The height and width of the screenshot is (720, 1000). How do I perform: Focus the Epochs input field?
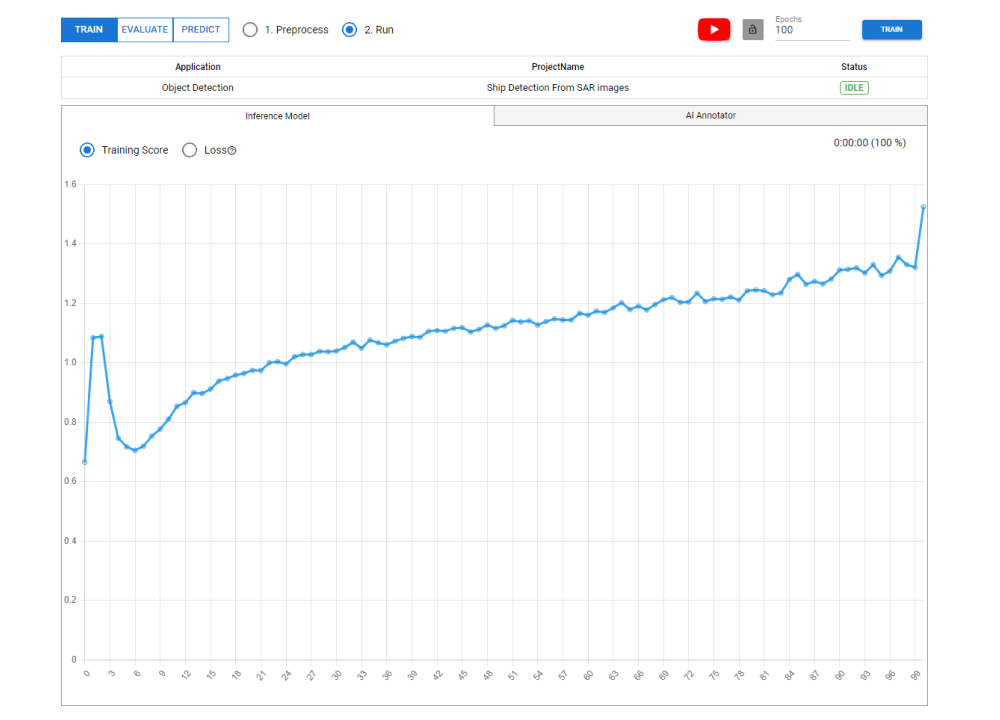pyautogui.click(x=810, y=31)
